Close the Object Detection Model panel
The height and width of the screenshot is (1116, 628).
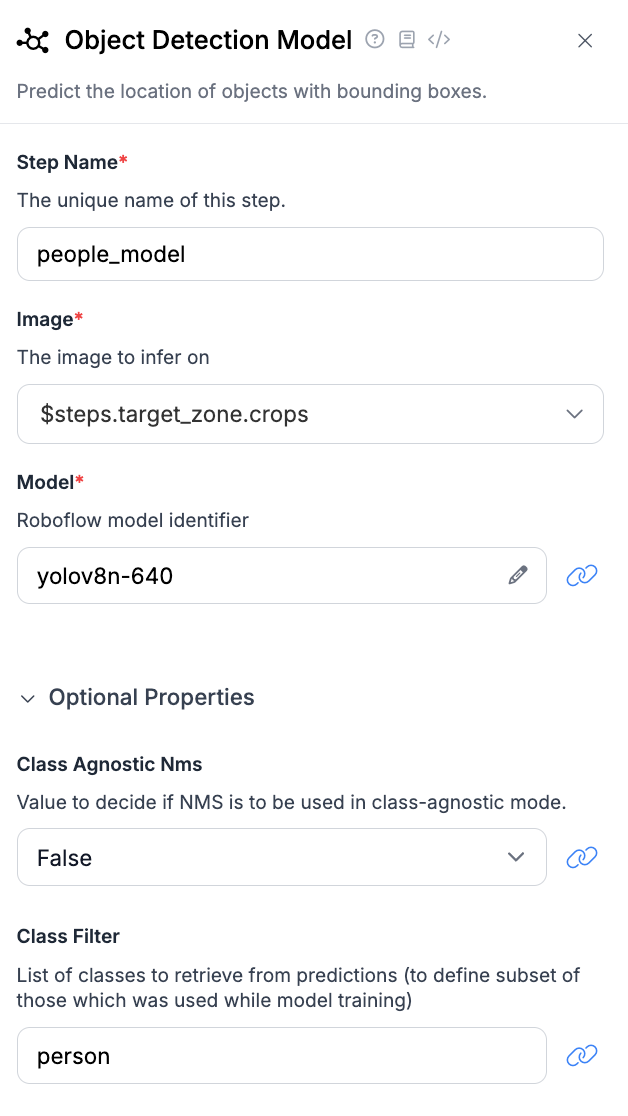tap(586, 41)
